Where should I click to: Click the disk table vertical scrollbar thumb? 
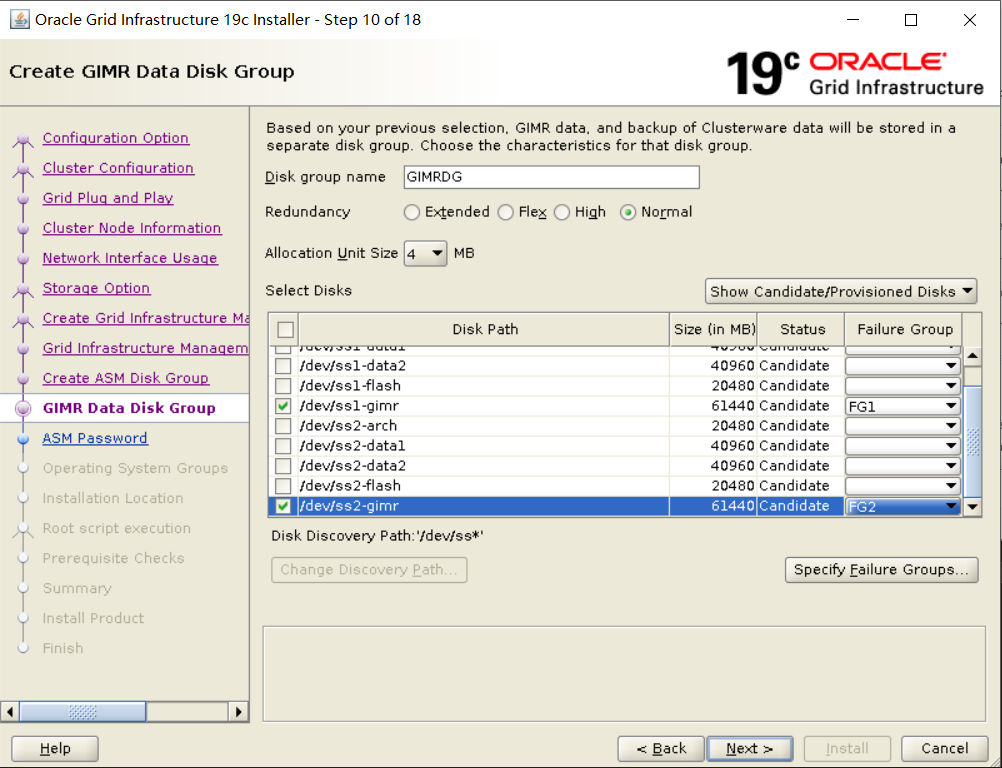point(972,441)
